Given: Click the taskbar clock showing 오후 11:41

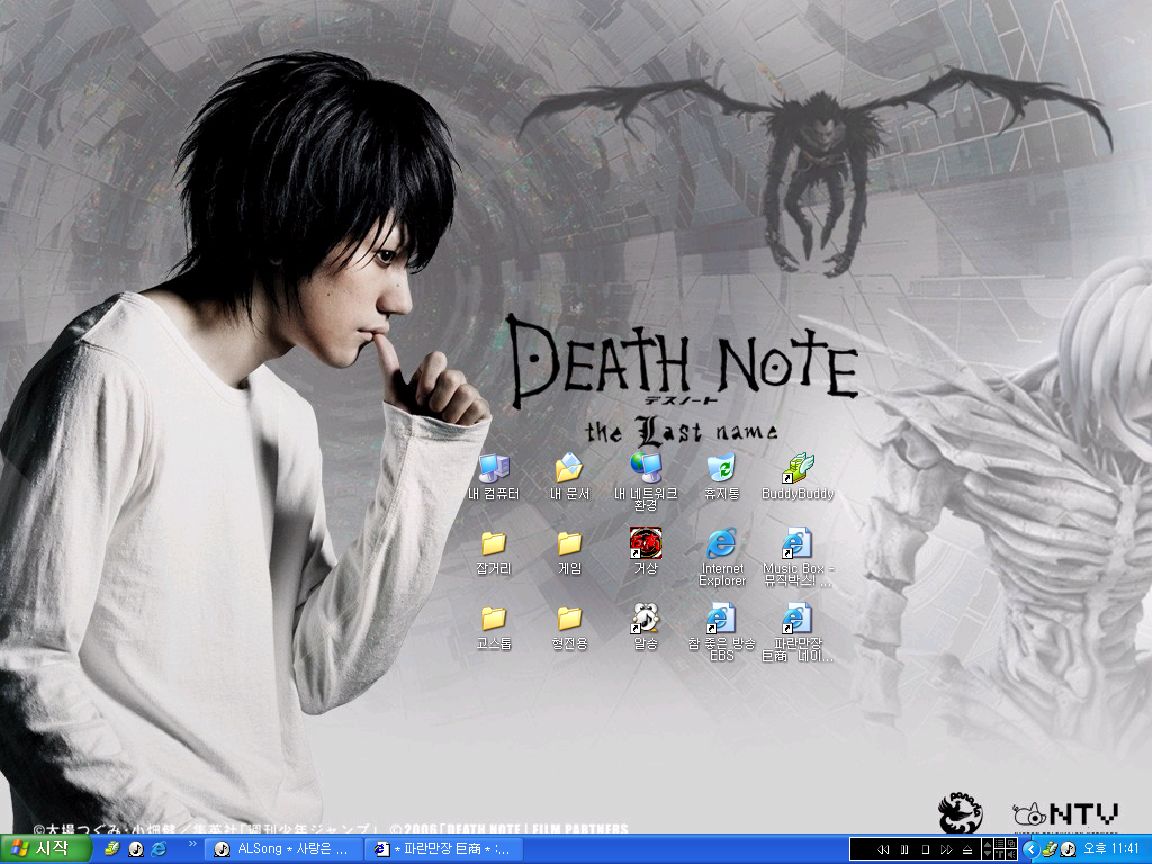Looking at the screenshot, I should tap(1111, 849).
